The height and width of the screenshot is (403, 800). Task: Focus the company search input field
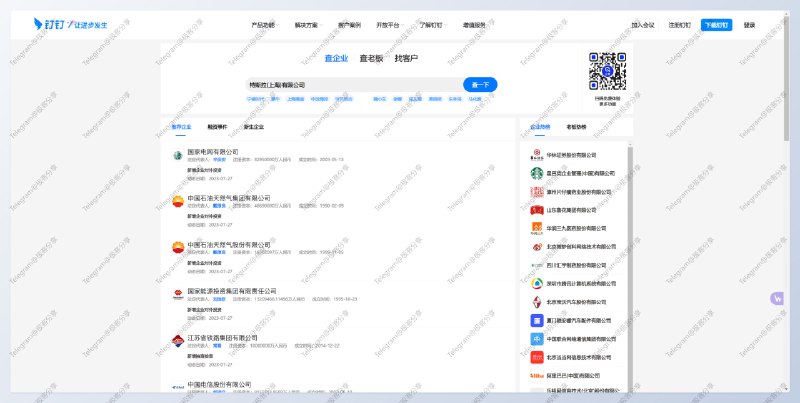[354, 85]
